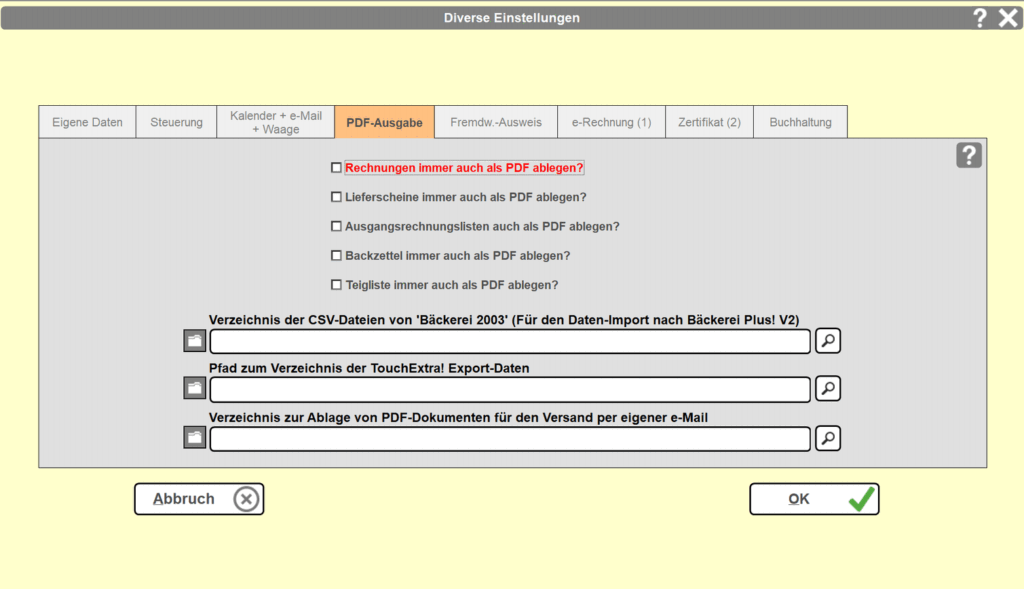Image resolution: width=1024 pixels, height=589 pixels.
Task: Enable 'Teigliste immer auch als PDF ablegen' option
Action: (x=336, y=285)
